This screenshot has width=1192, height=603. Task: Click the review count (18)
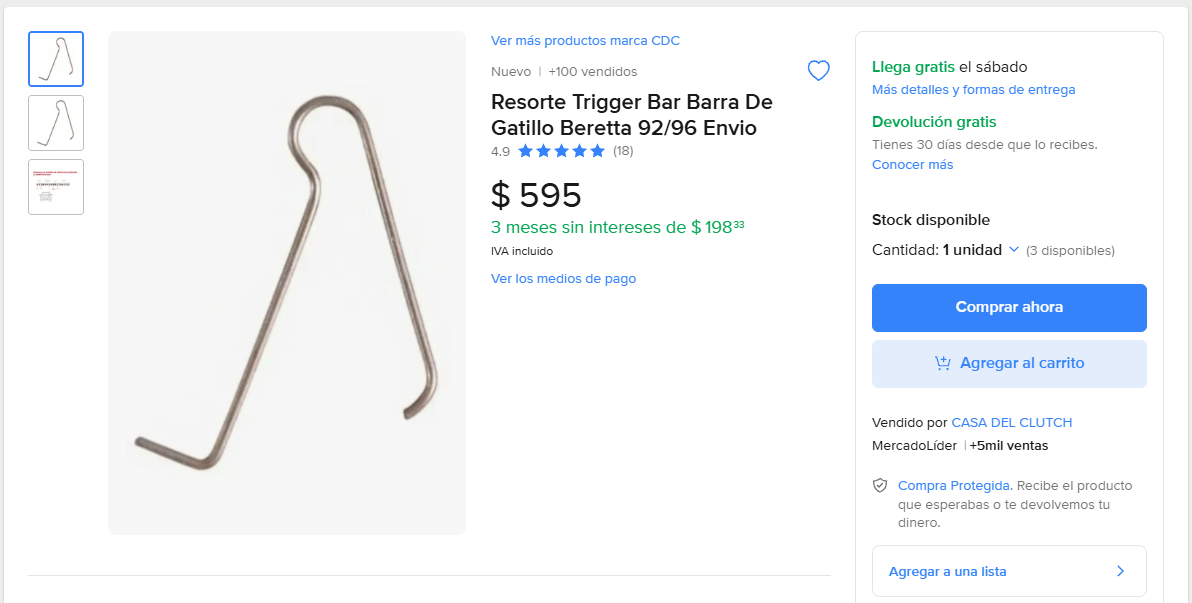click(x=623, y=151)
